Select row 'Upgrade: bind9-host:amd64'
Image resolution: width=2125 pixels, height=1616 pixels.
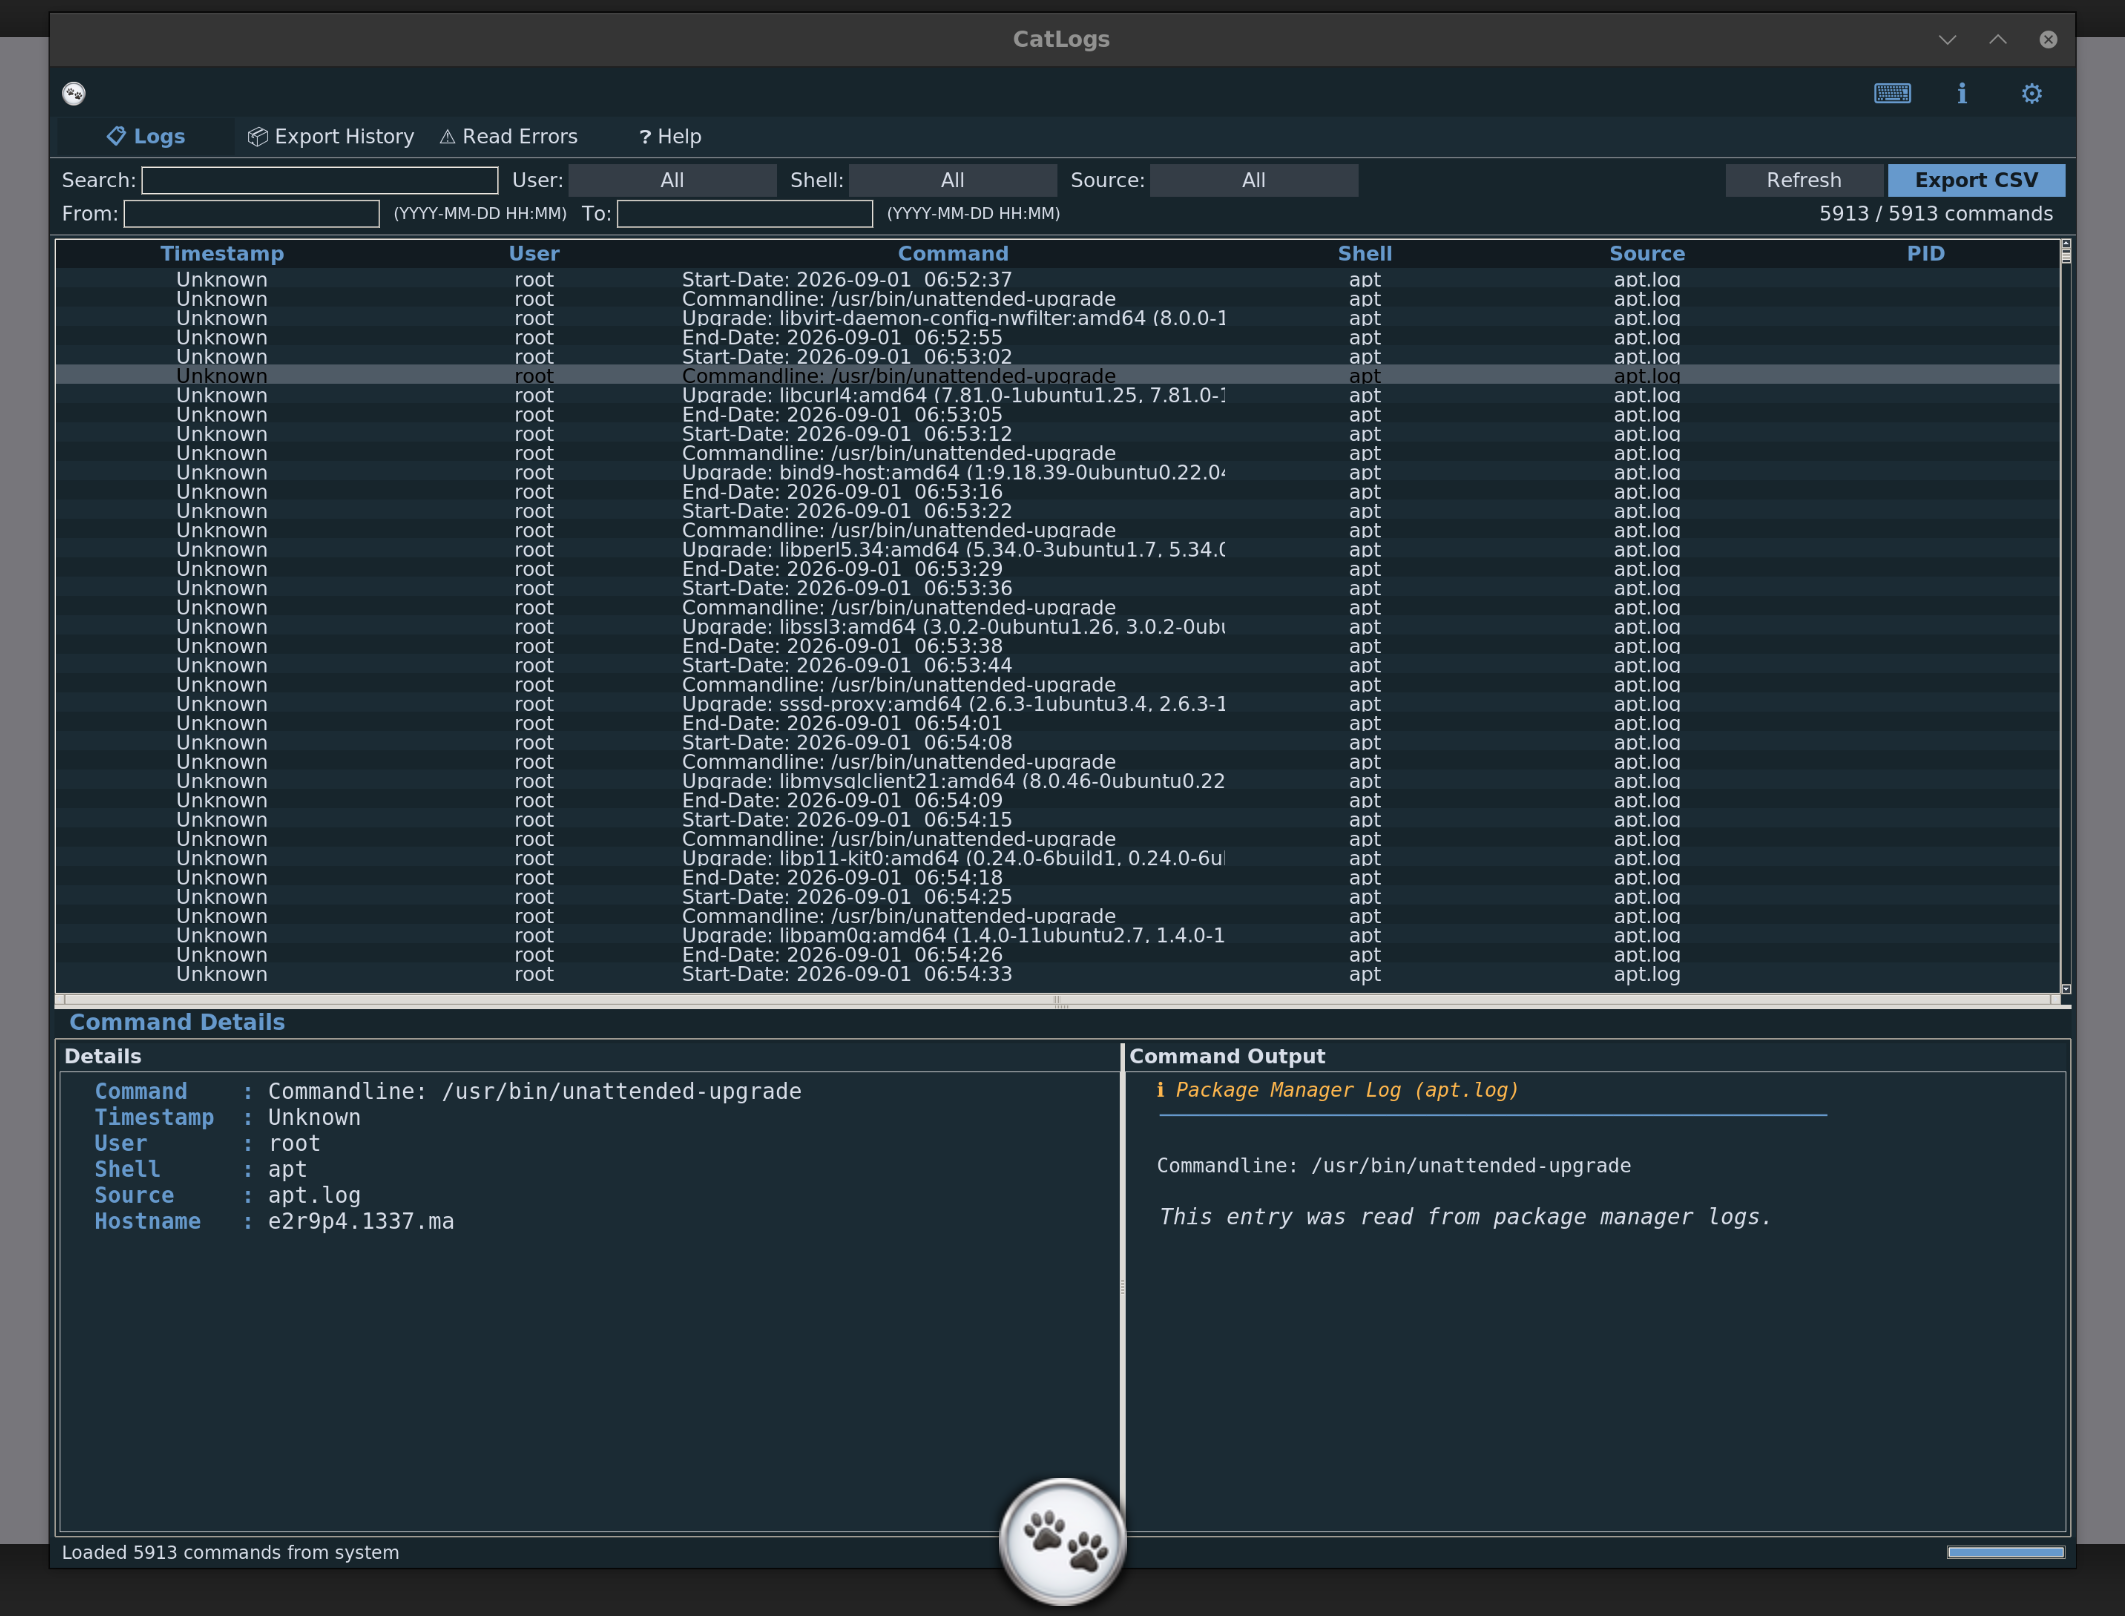(1057, 473)
